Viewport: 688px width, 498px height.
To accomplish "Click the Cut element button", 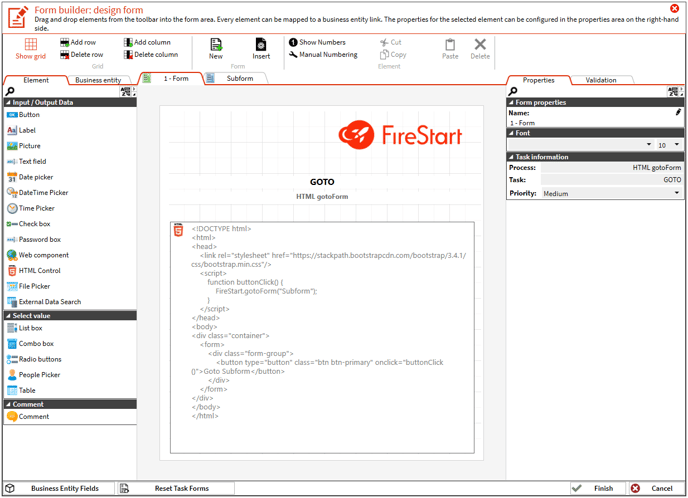I will click(x=391, y=42).
